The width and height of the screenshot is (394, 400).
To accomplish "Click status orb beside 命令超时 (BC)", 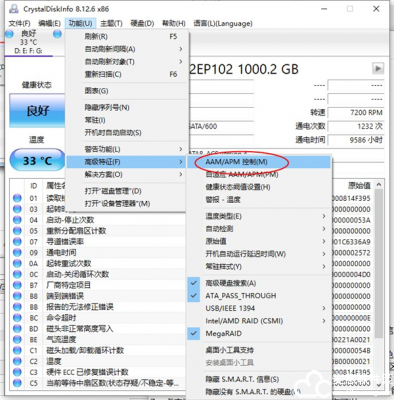I will click(x=17, y=318).
